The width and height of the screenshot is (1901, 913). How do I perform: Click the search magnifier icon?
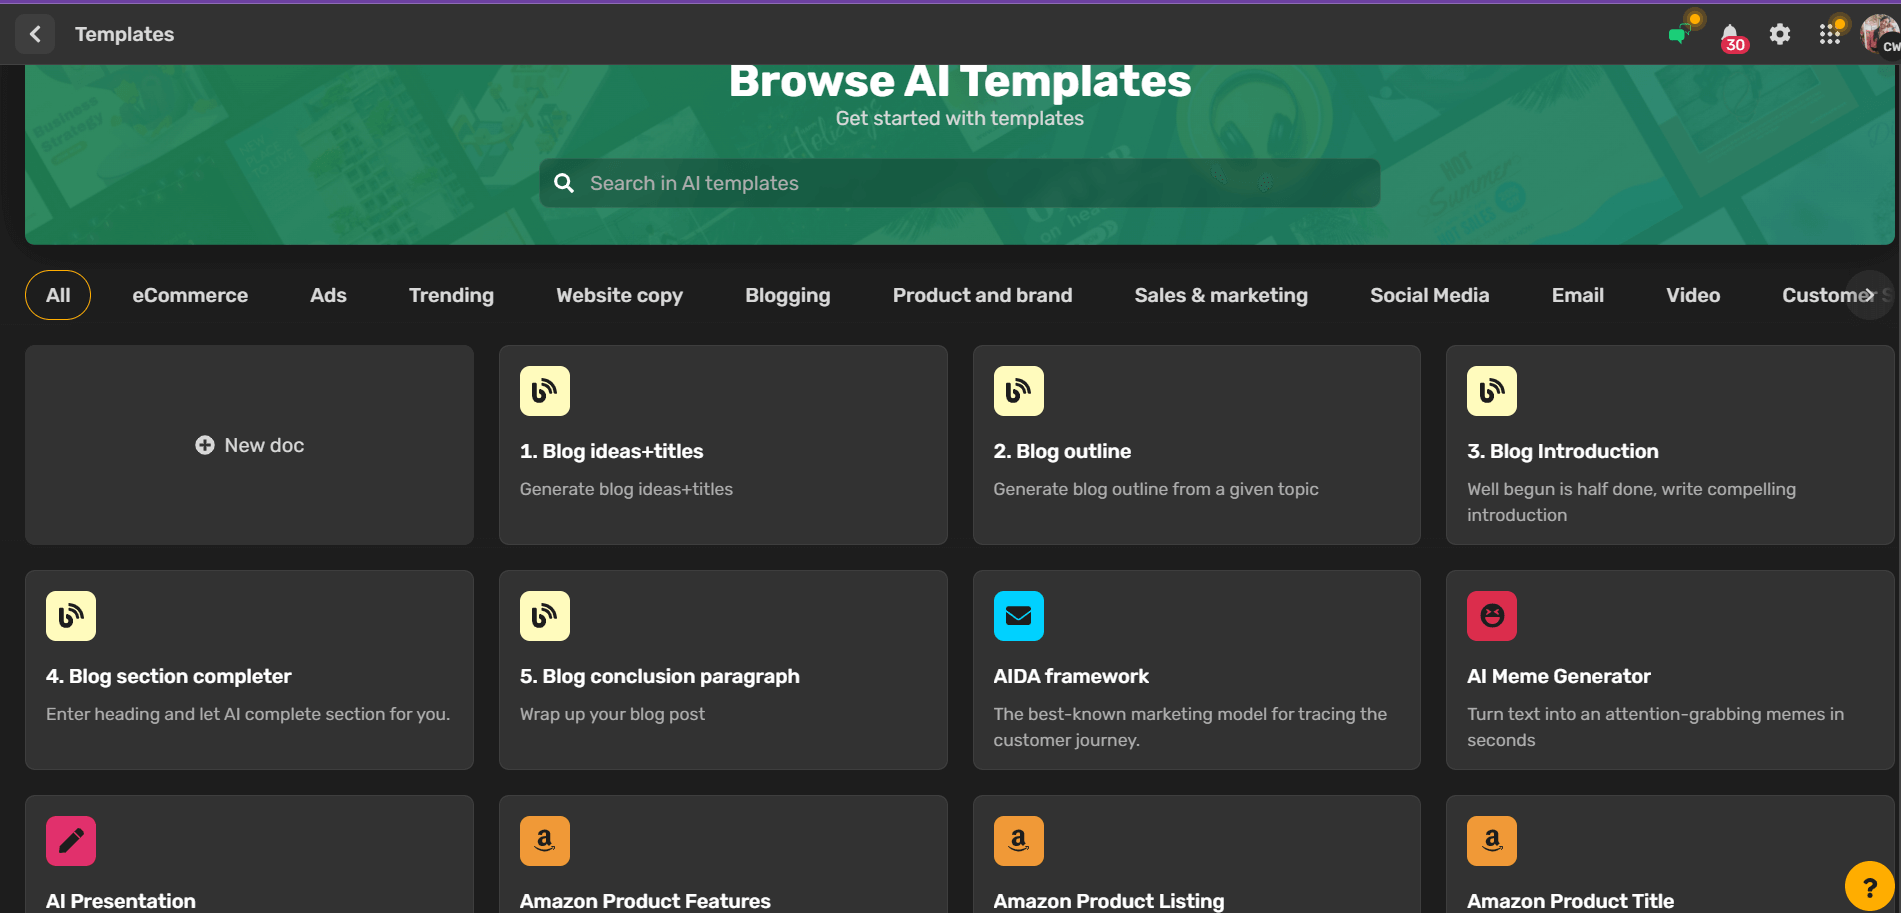[564, 183]
